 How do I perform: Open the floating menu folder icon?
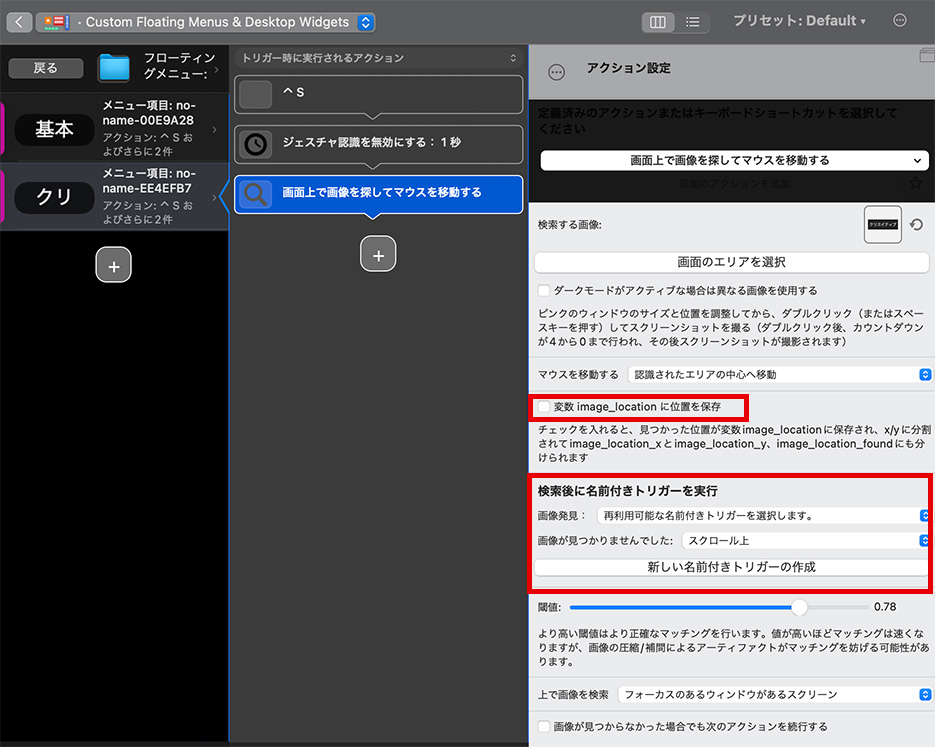click(x=113, y=68)
